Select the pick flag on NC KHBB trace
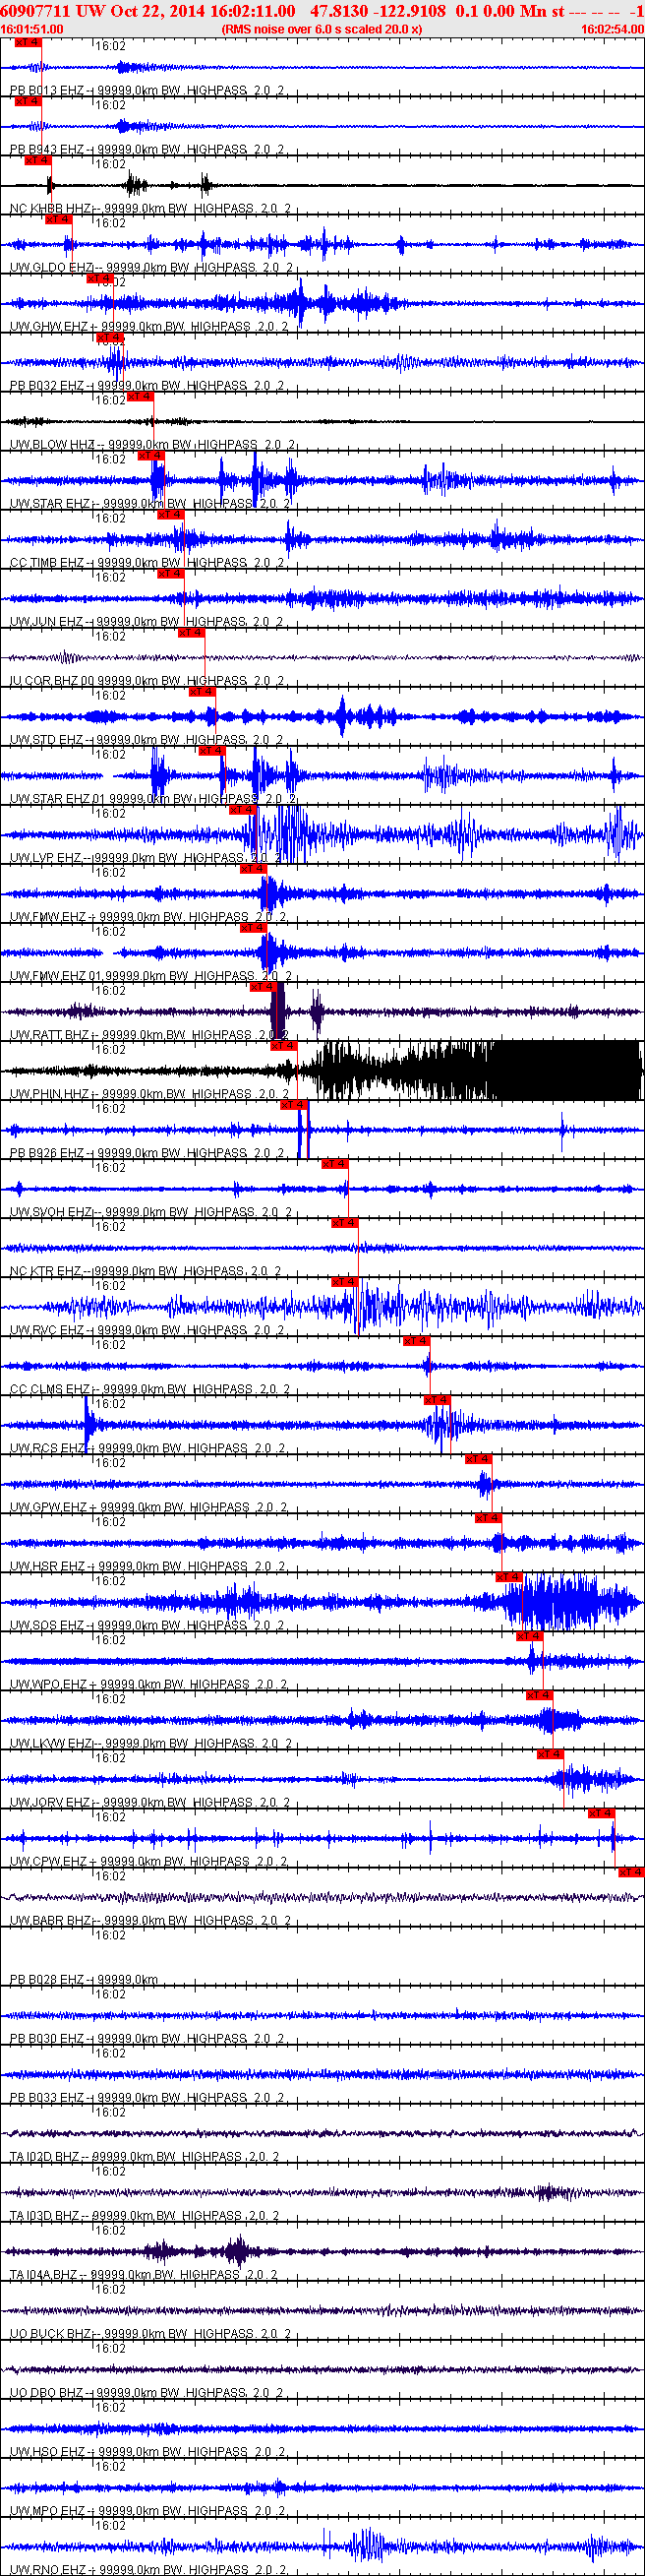The width and height of the screenshot is (645, 2576). pos(37,160)
